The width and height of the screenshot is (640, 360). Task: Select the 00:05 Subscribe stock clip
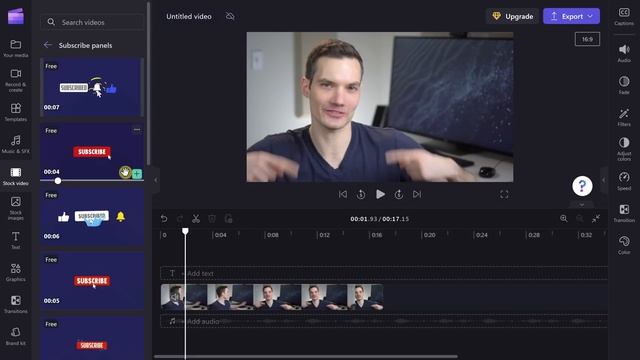[x=91, y=281]
